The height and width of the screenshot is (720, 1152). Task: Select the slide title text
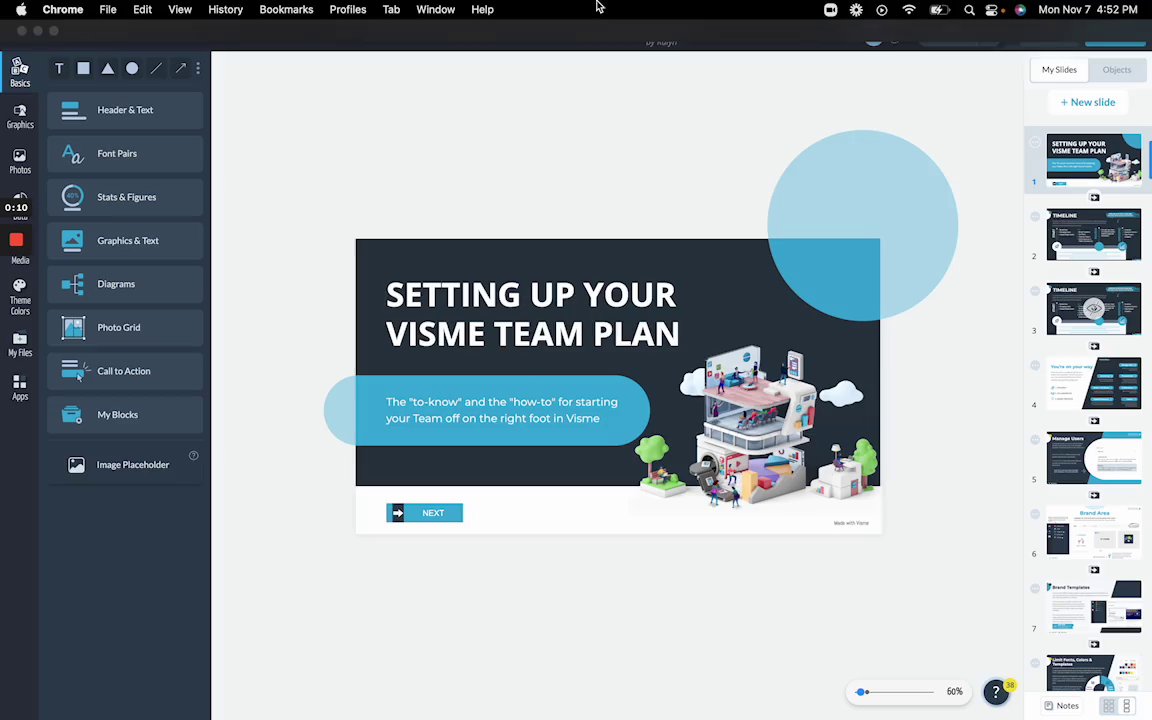pos(532,314)
